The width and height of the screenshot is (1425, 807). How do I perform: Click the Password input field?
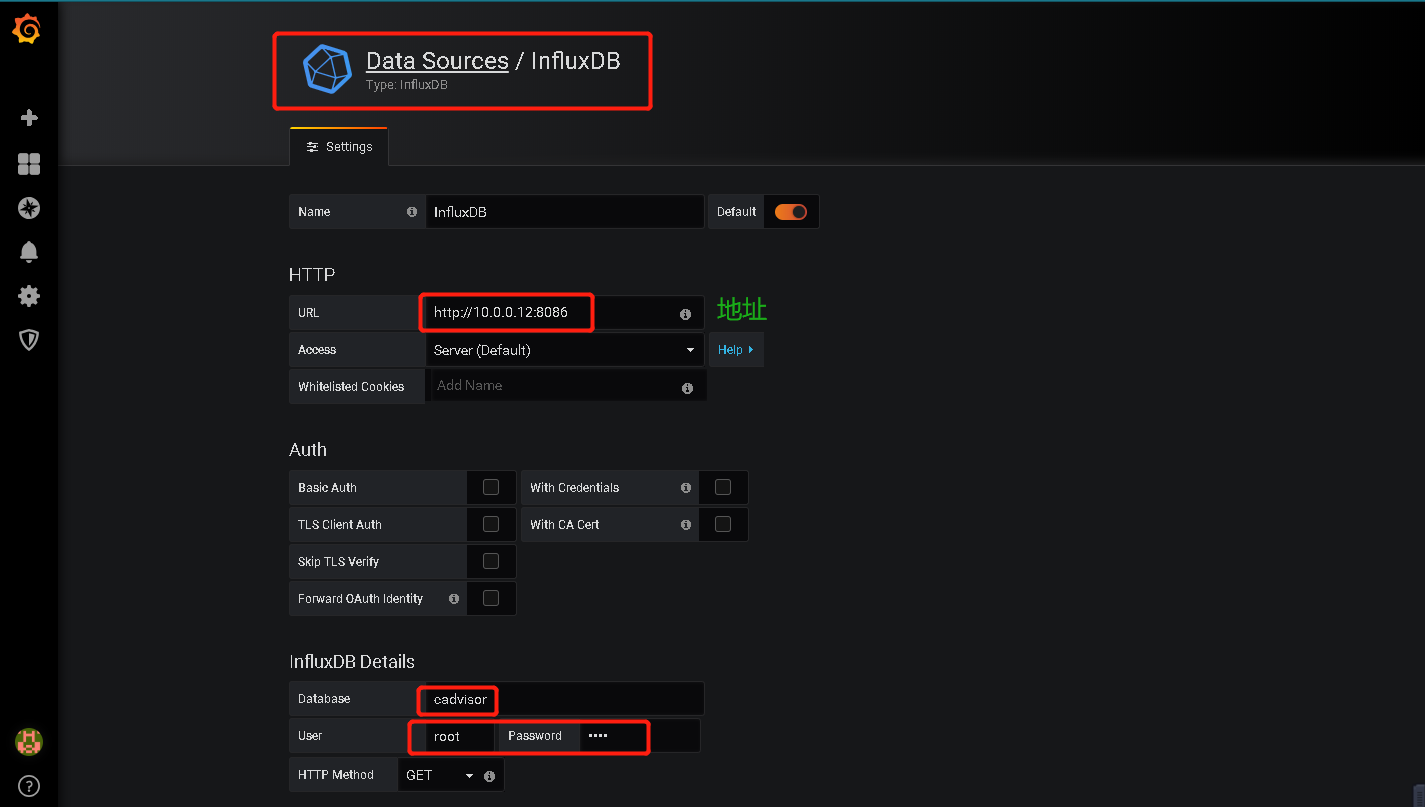(640, 736)
